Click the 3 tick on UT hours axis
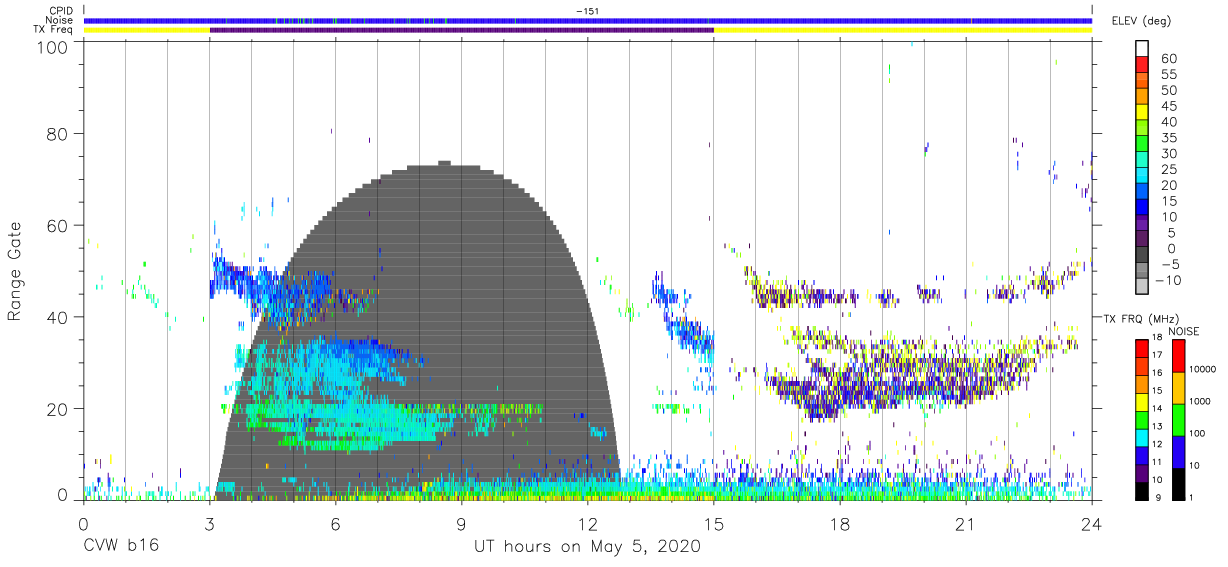 tap(210, 525)
